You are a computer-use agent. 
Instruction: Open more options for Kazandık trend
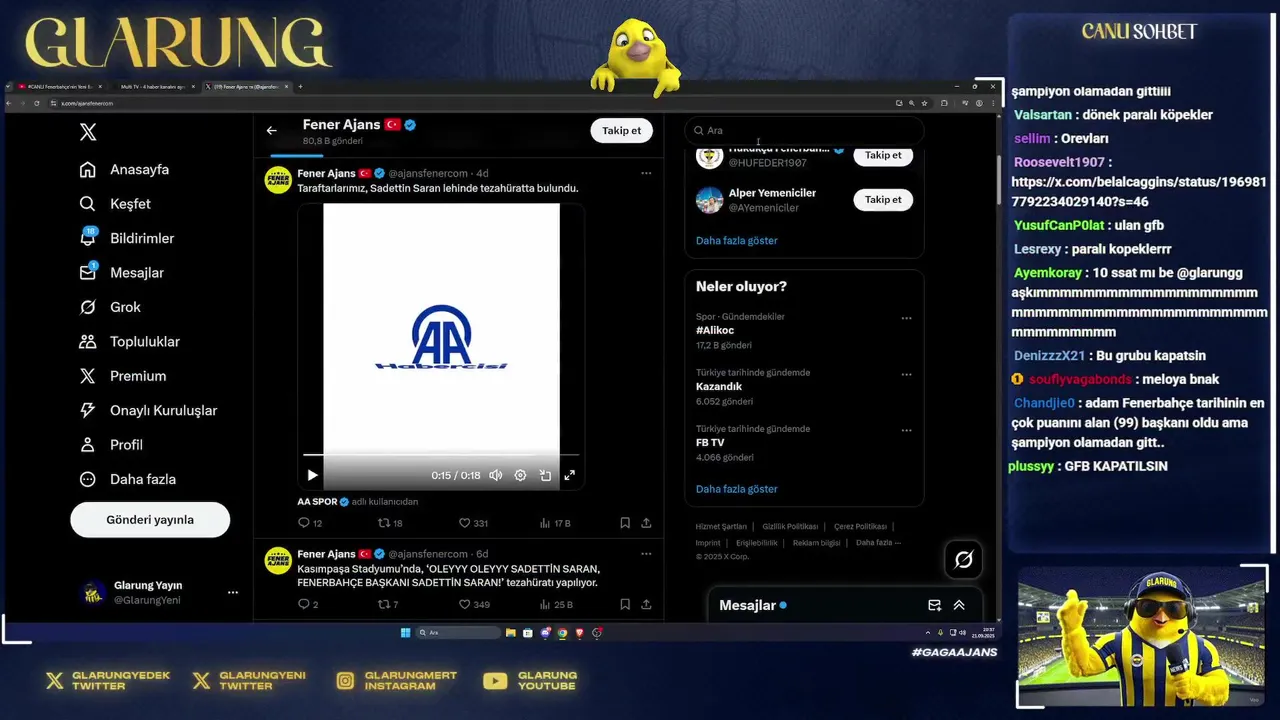tap(906, 375)
